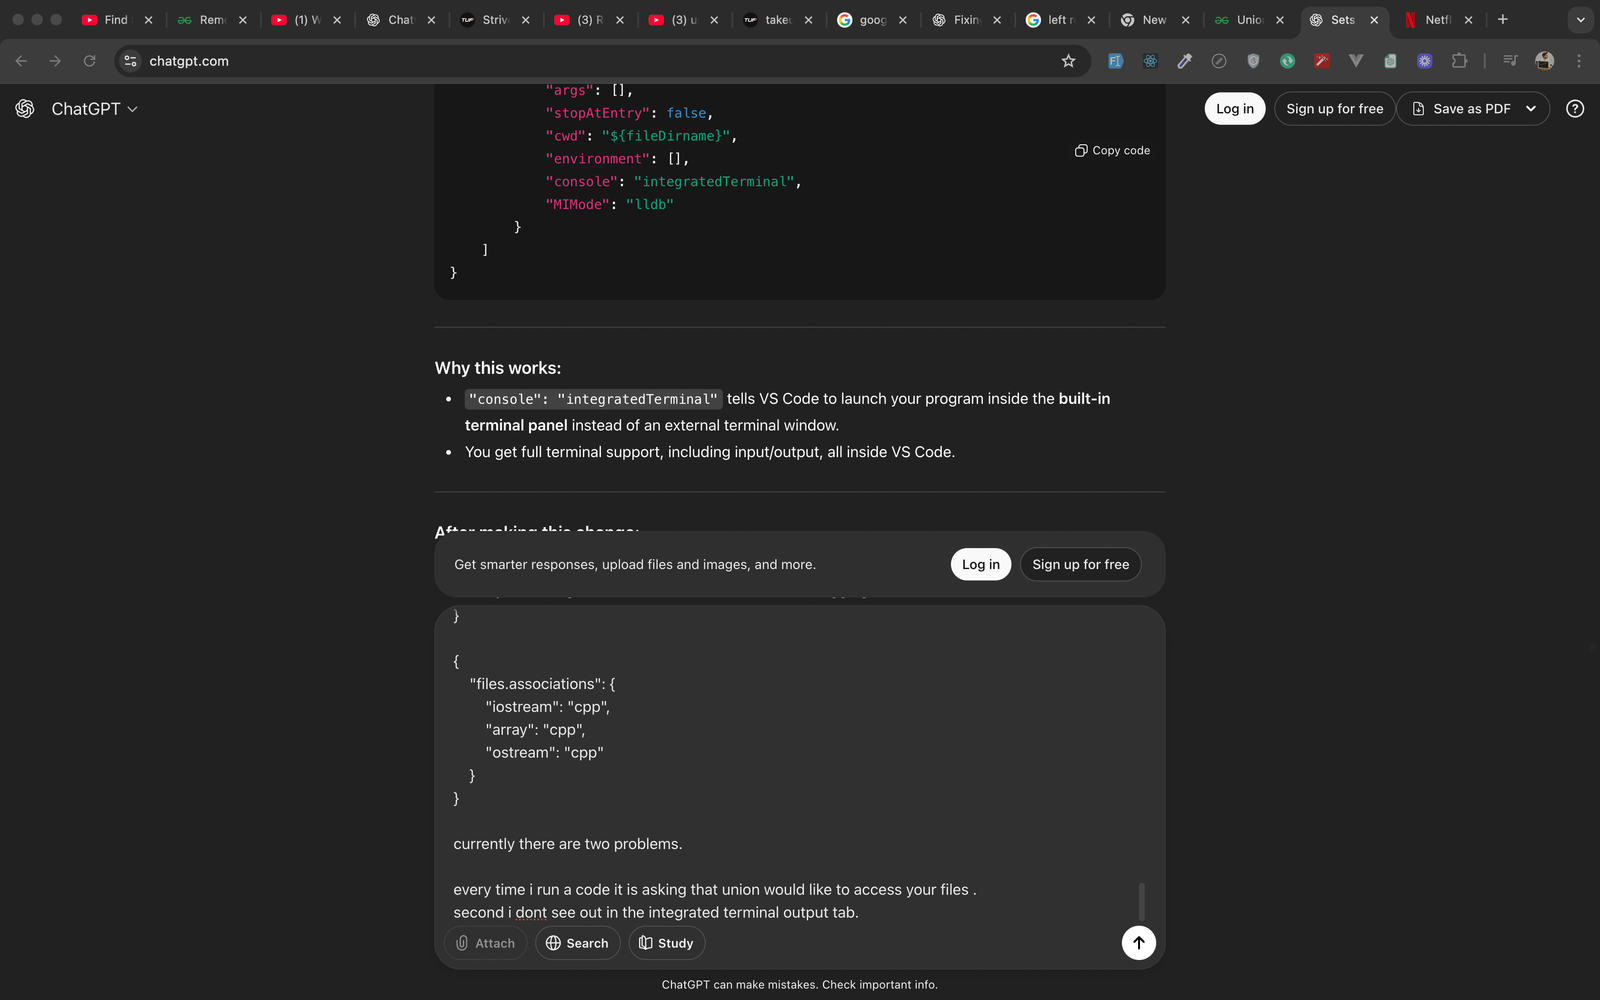
Task: Open the help question mark icon
Action: click(x=1575, y=108)
